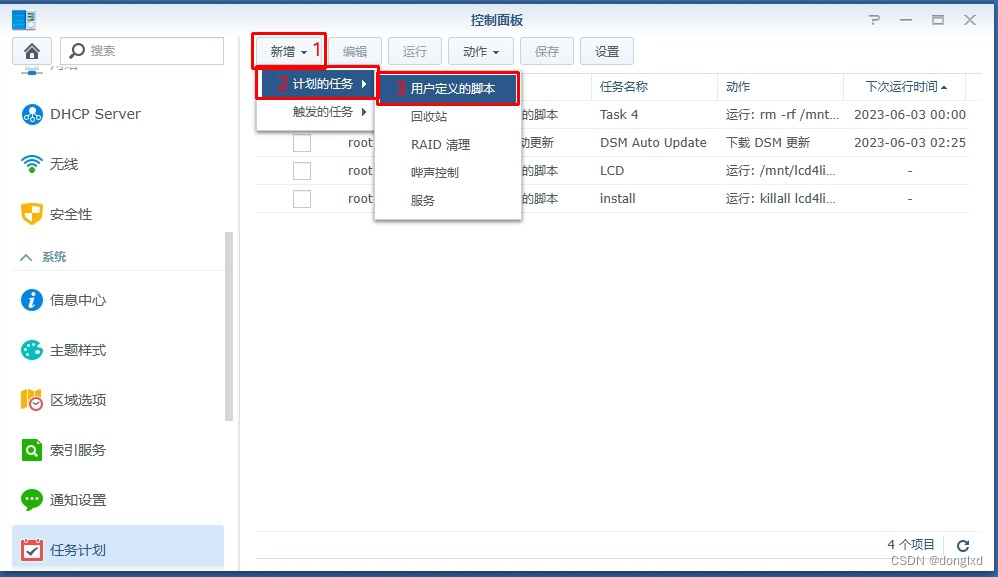Tick the checkbox beside the install task
Viewport: 998px width, 577px height.
pos(302,198)
